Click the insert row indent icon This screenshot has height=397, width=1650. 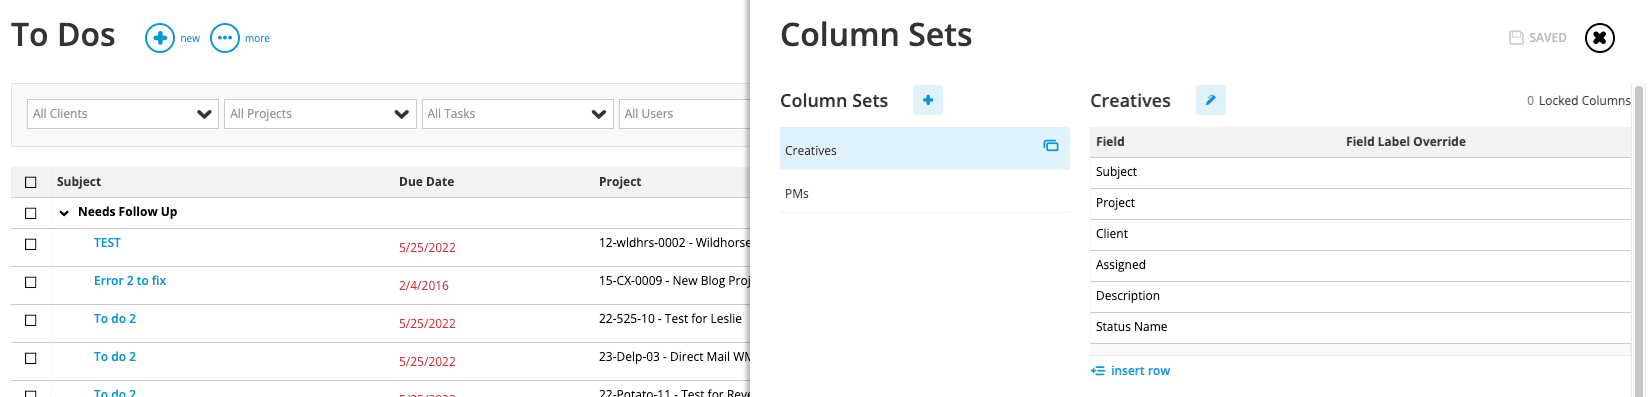1098,371
